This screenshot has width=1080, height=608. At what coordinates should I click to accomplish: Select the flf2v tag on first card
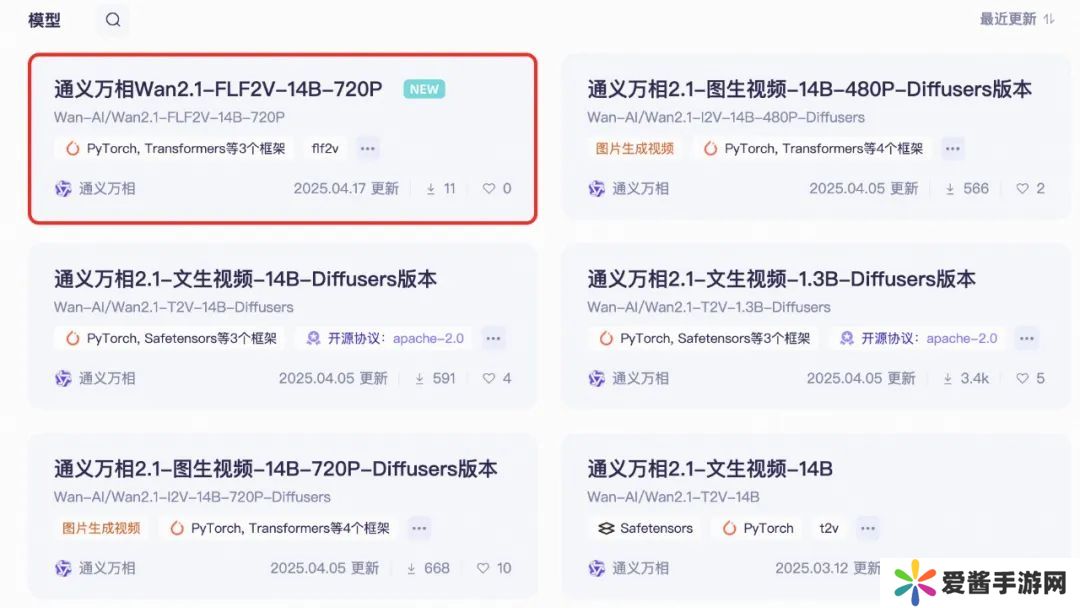click(325, 149)
